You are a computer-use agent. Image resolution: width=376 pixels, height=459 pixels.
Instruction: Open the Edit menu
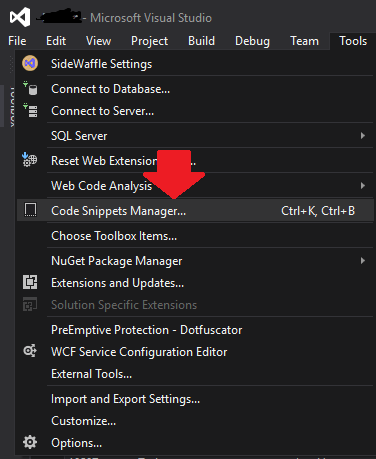coord(56,41)
